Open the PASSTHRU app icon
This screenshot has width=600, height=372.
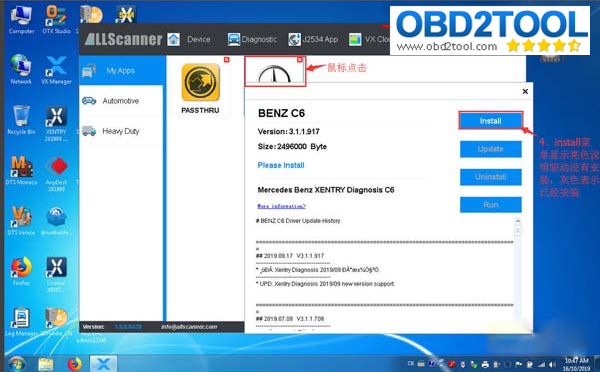tap(201, 82)
